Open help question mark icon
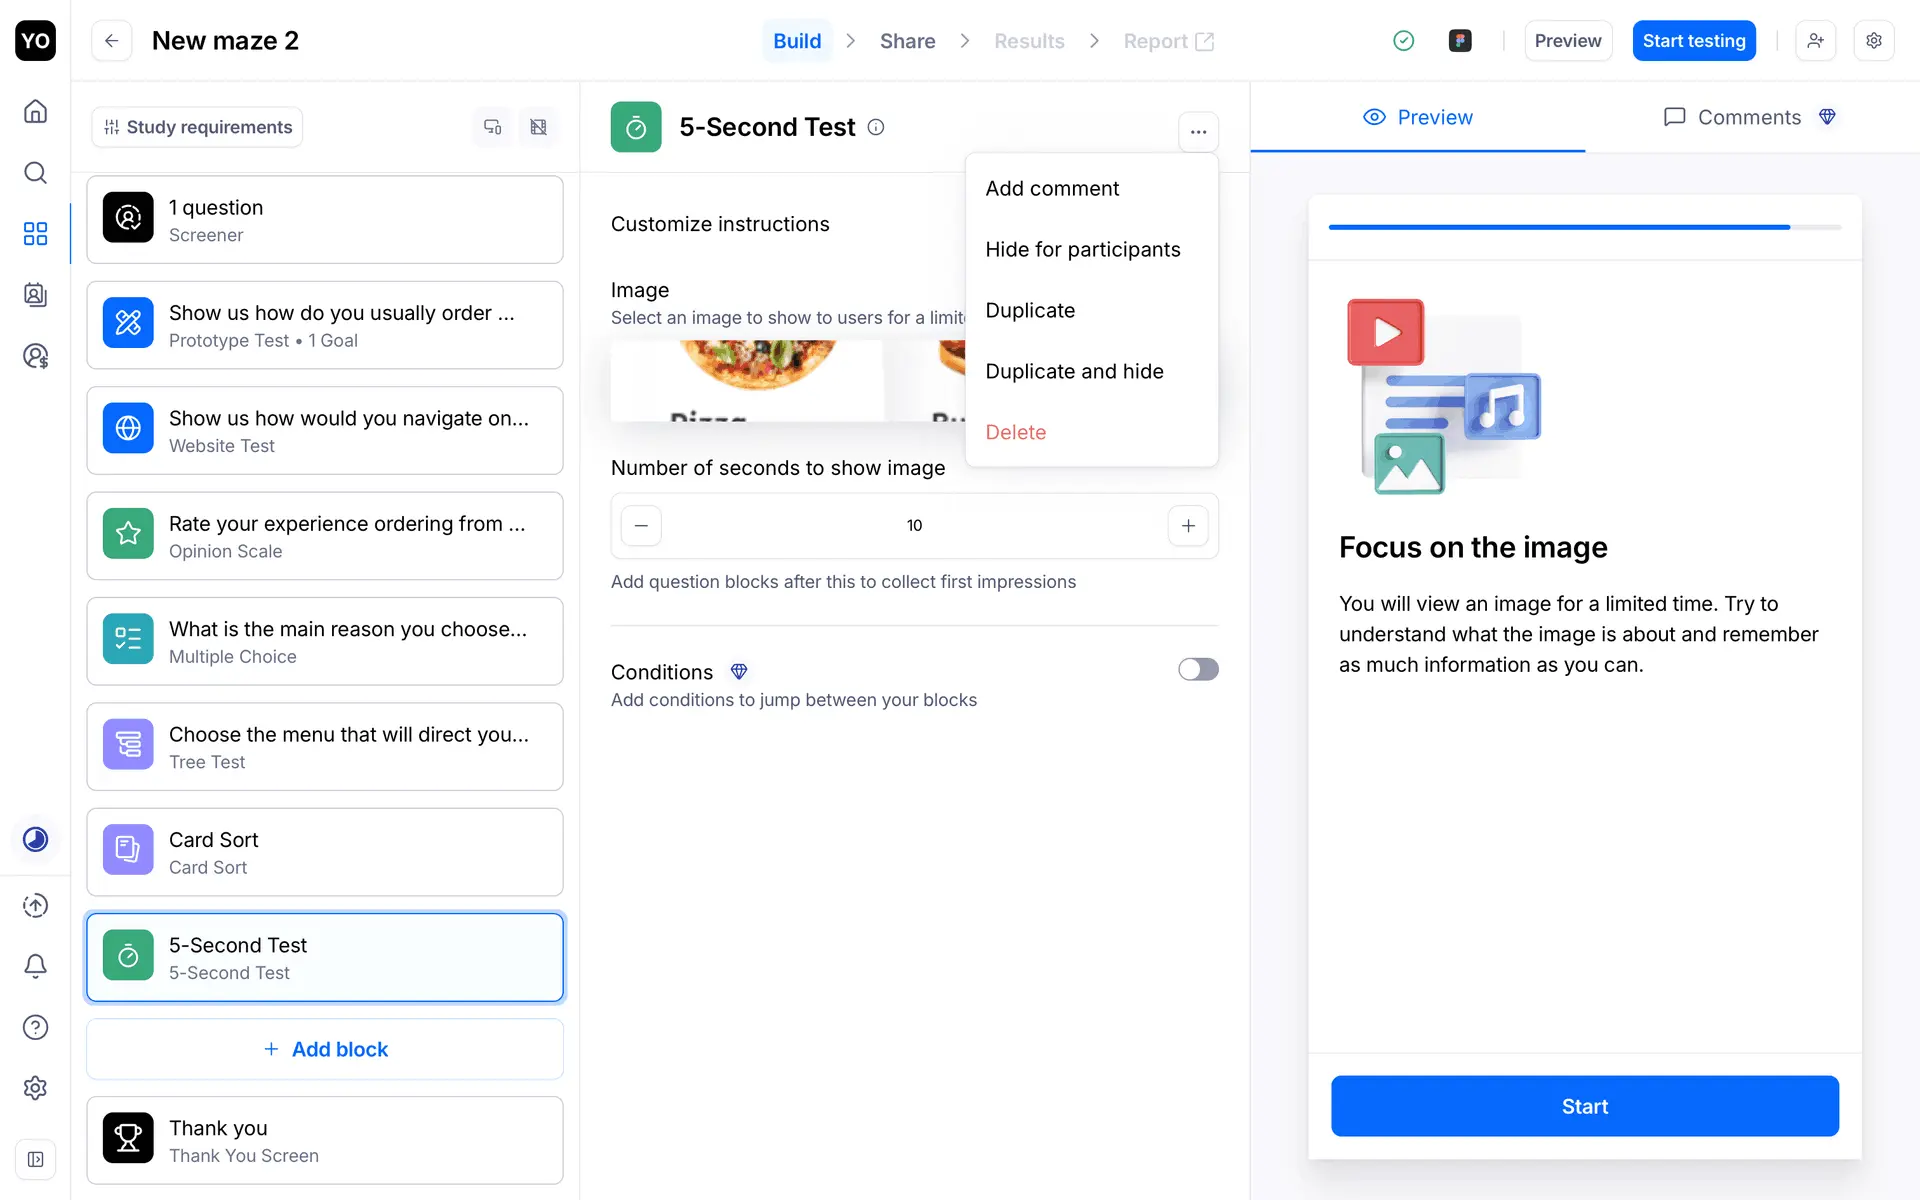 tap(35, 1027)
